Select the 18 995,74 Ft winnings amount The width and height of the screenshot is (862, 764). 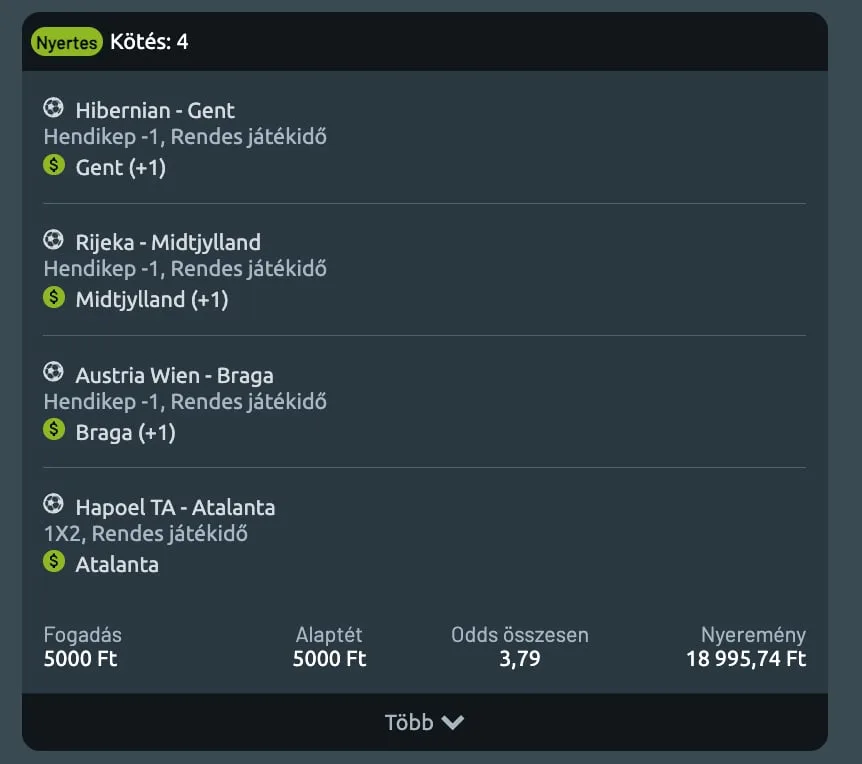click(746, 658)
